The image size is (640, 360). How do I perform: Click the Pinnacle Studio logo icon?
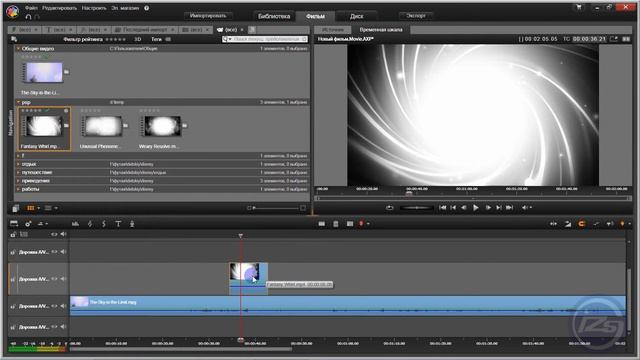click(x=12, y=11)
